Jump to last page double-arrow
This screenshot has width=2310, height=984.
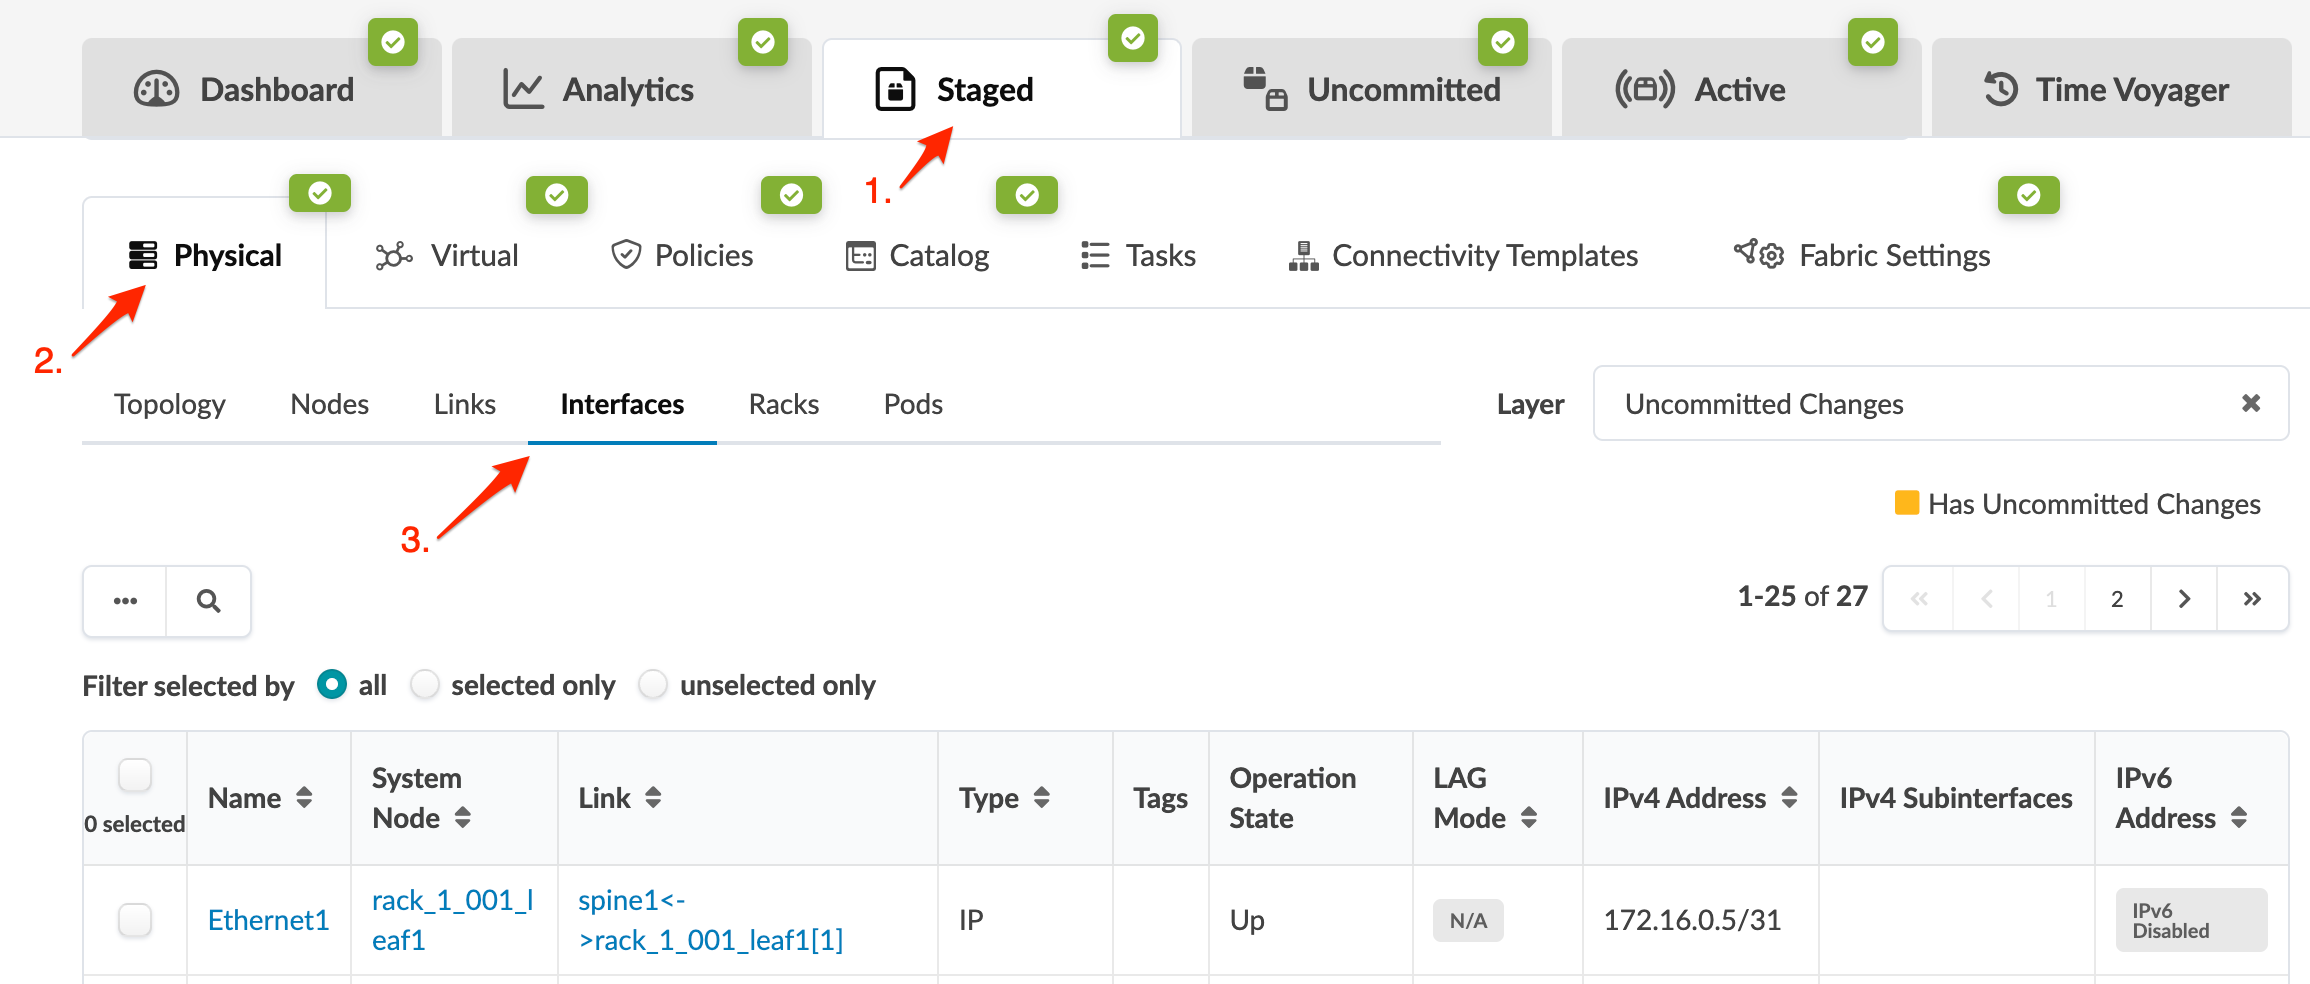[x=2251, y=599]
